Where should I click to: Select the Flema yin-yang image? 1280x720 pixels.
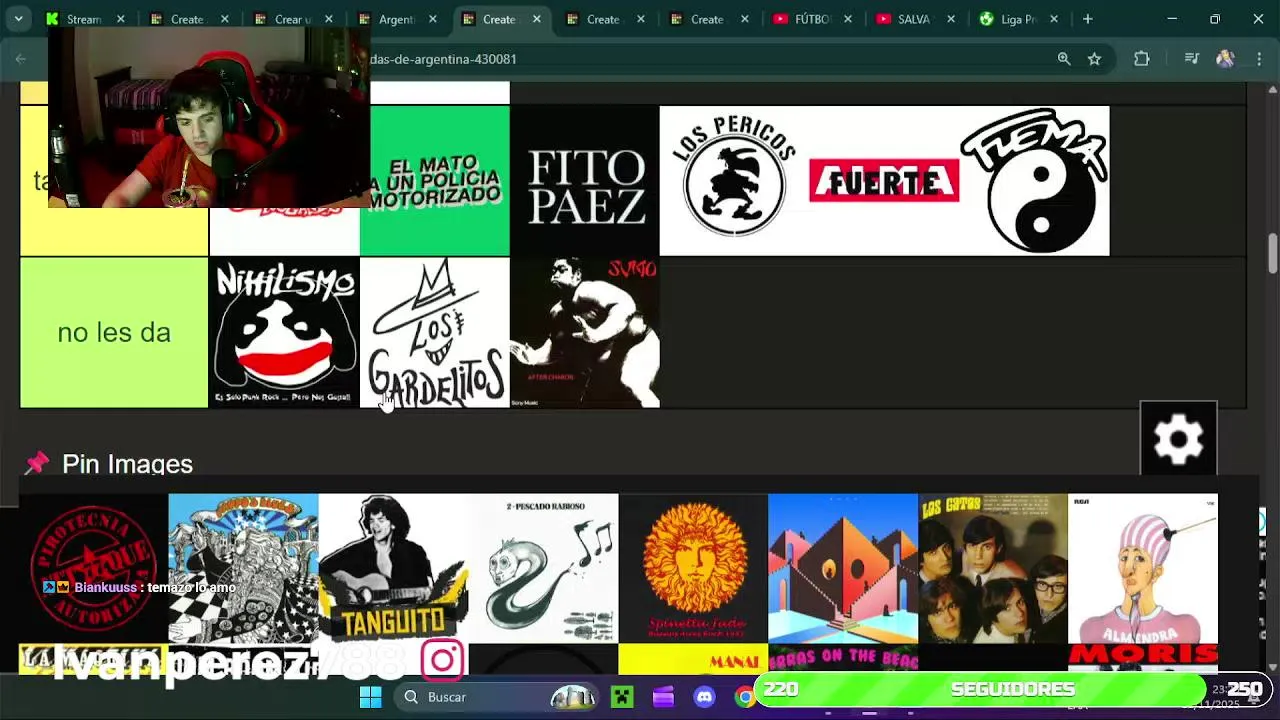[1034, 181]
